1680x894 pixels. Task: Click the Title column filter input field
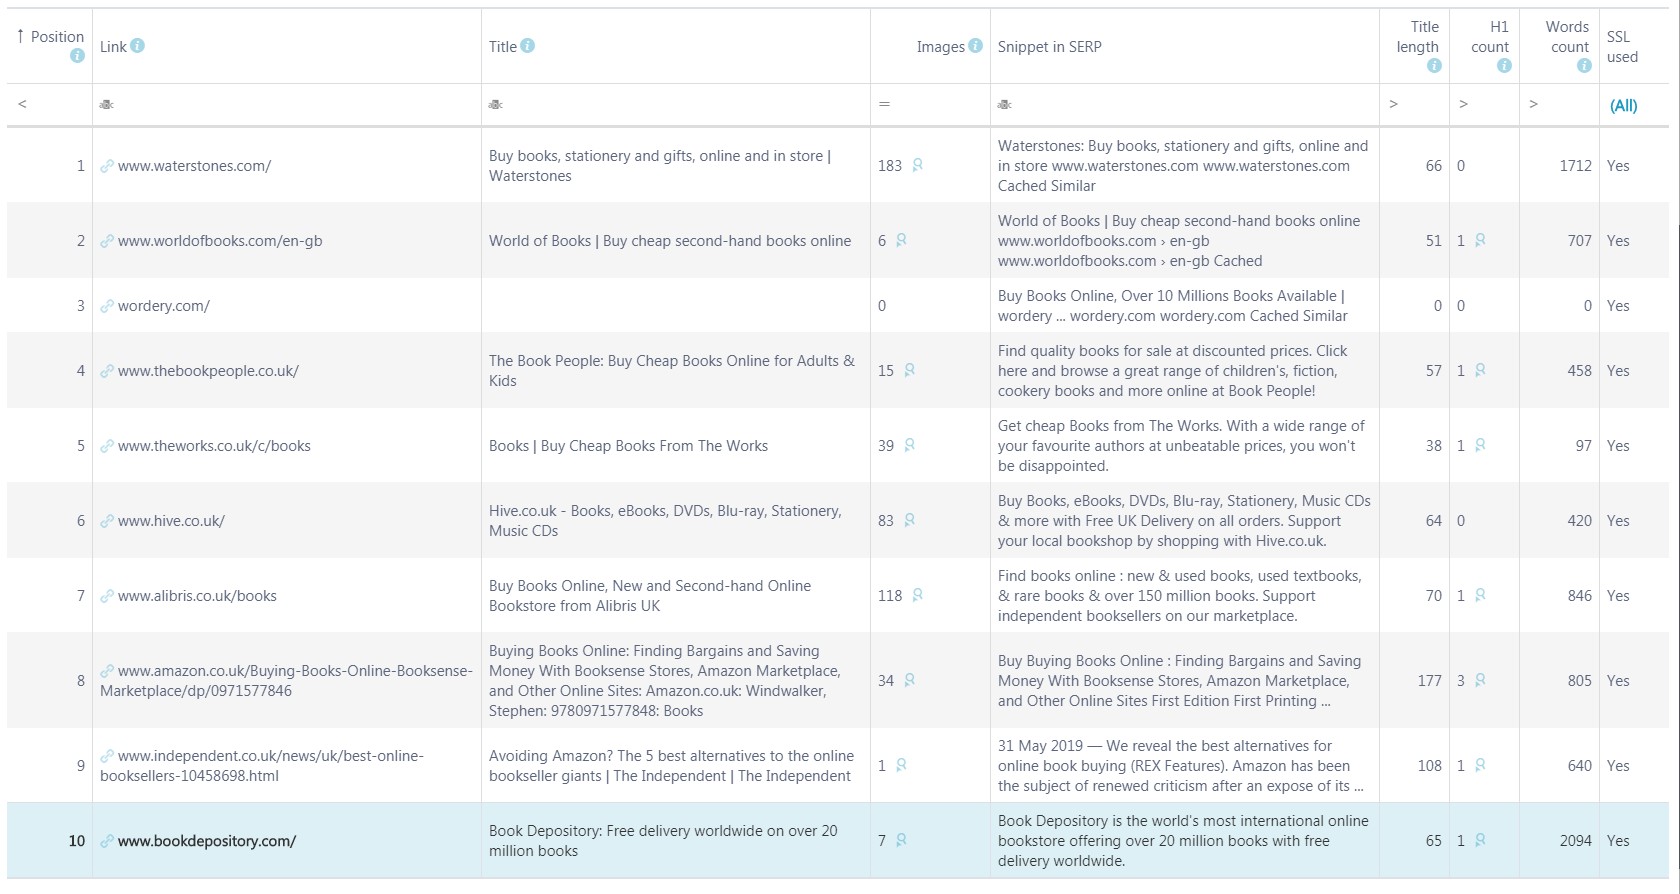[x=676, y=105]
